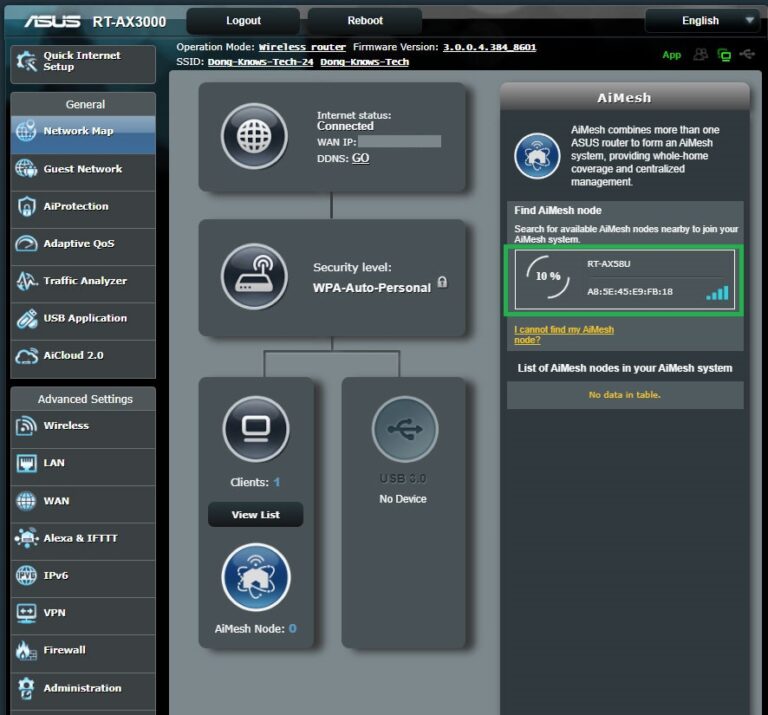The width and height of the screenshot is (768, 715).
Task: Click the USB Application icon
Action: 26,318
